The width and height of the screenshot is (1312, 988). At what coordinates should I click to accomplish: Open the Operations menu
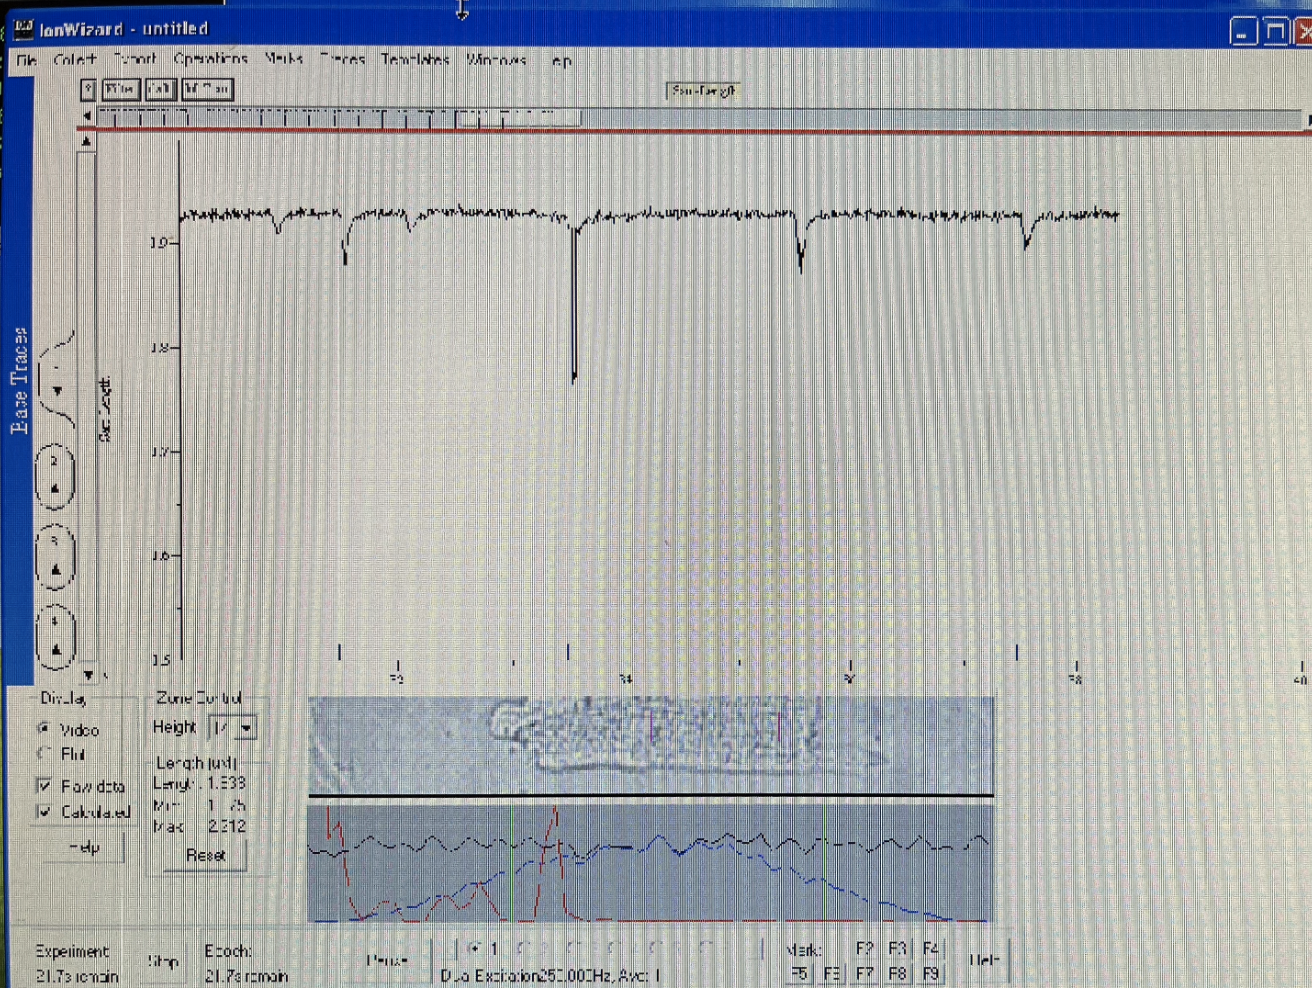click(210, 59)
